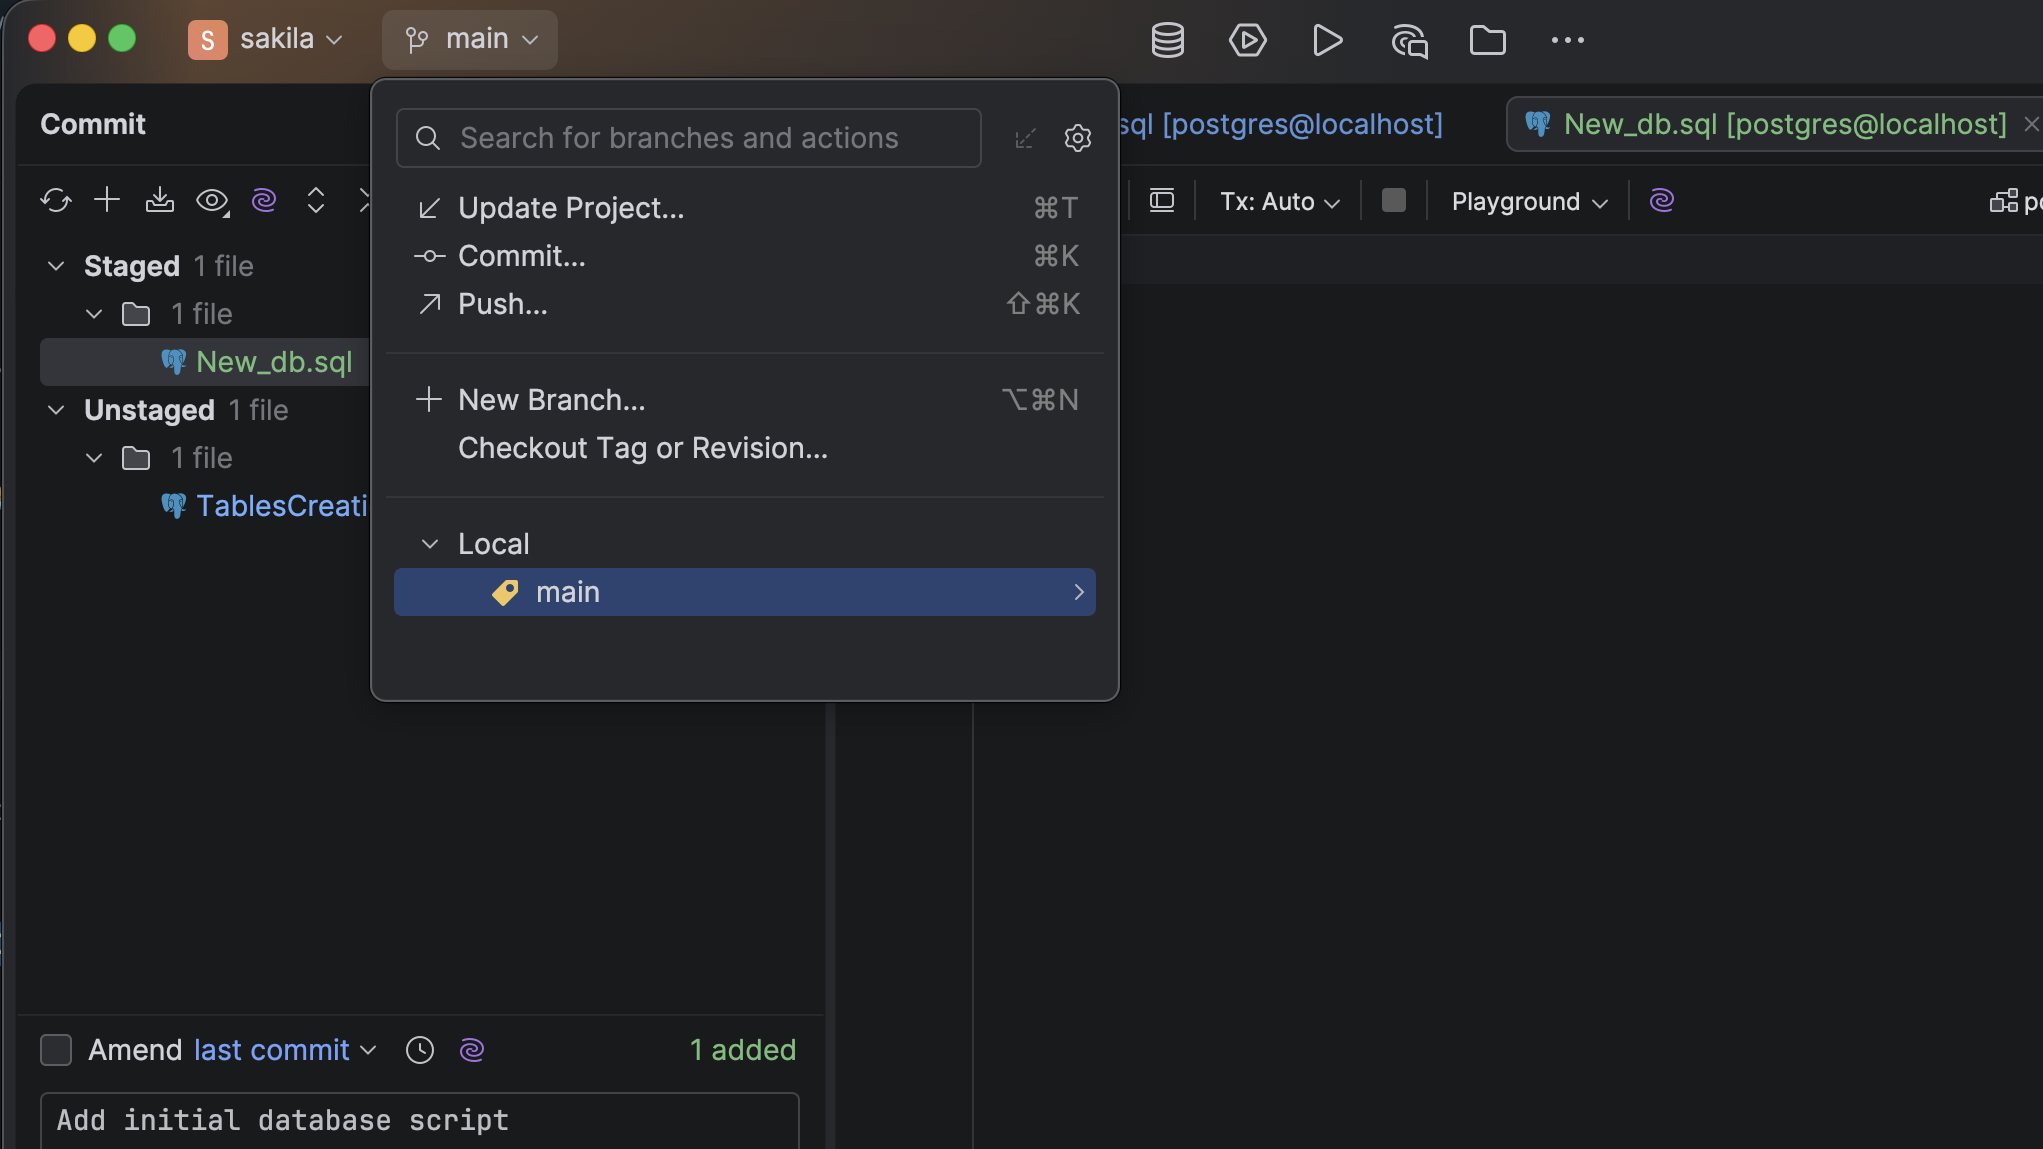Open the main branch dropdown widget
Image resolution: width=2043 pixels, height=1149 pixels.
[x=470, y=40]
